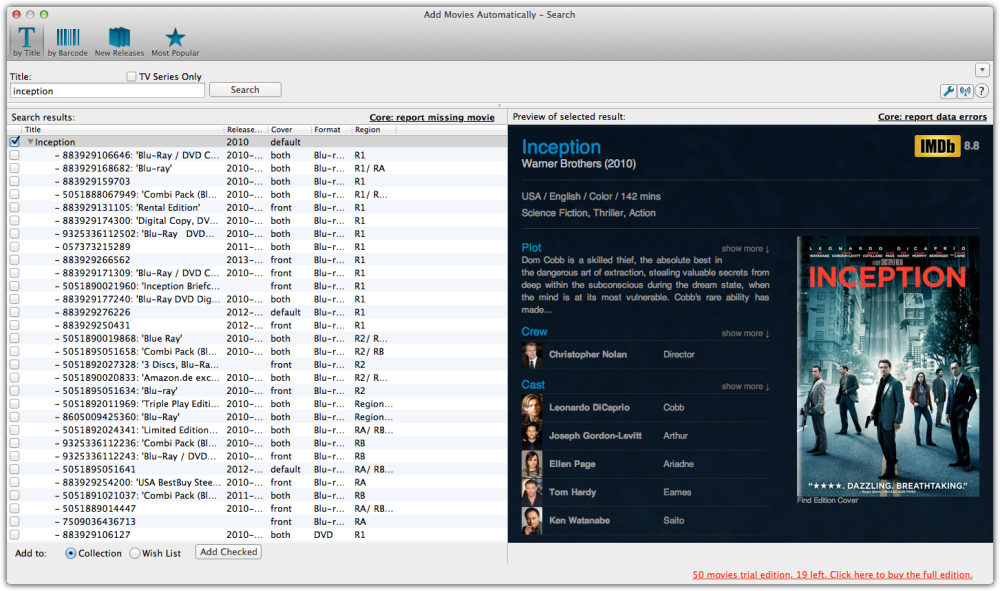The height and width of the screenshot is (591, 1000).
Task: Select row 5051895051641
Action: point(257,469)
